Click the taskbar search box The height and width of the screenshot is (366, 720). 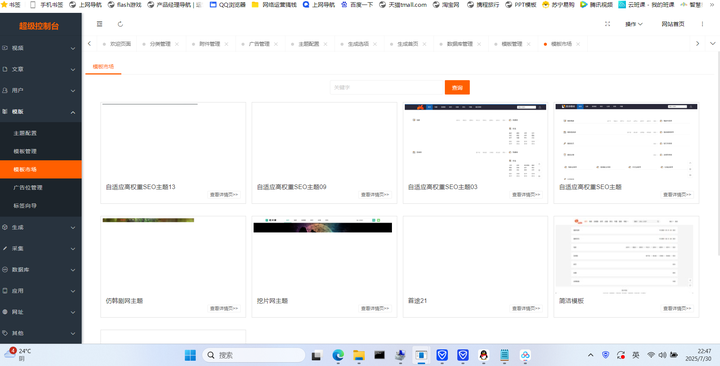point(253,355)
